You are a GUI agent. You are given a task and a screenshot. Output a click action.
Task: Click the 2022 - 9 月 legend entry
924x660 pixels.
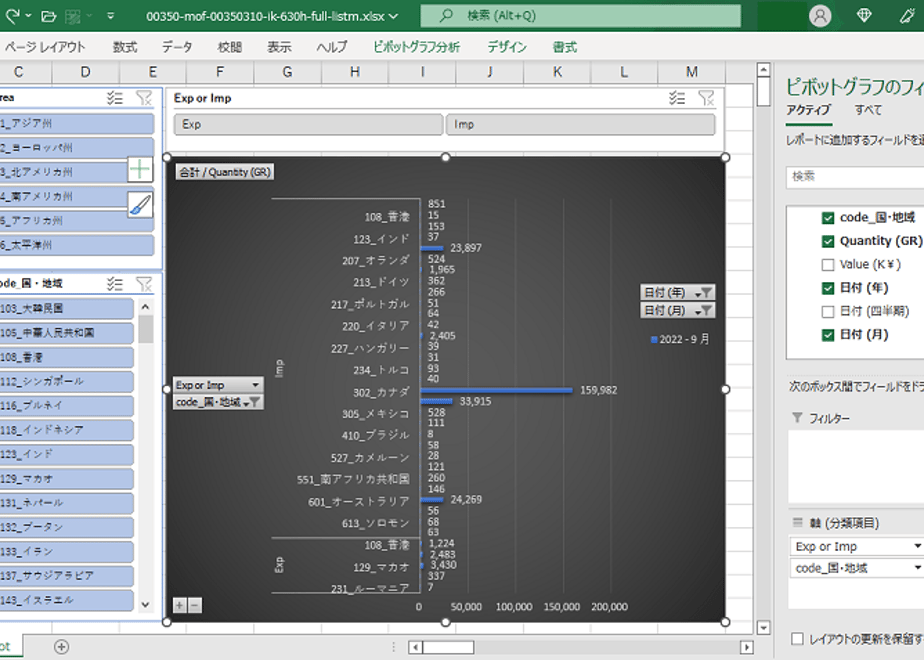pos(680,339)
